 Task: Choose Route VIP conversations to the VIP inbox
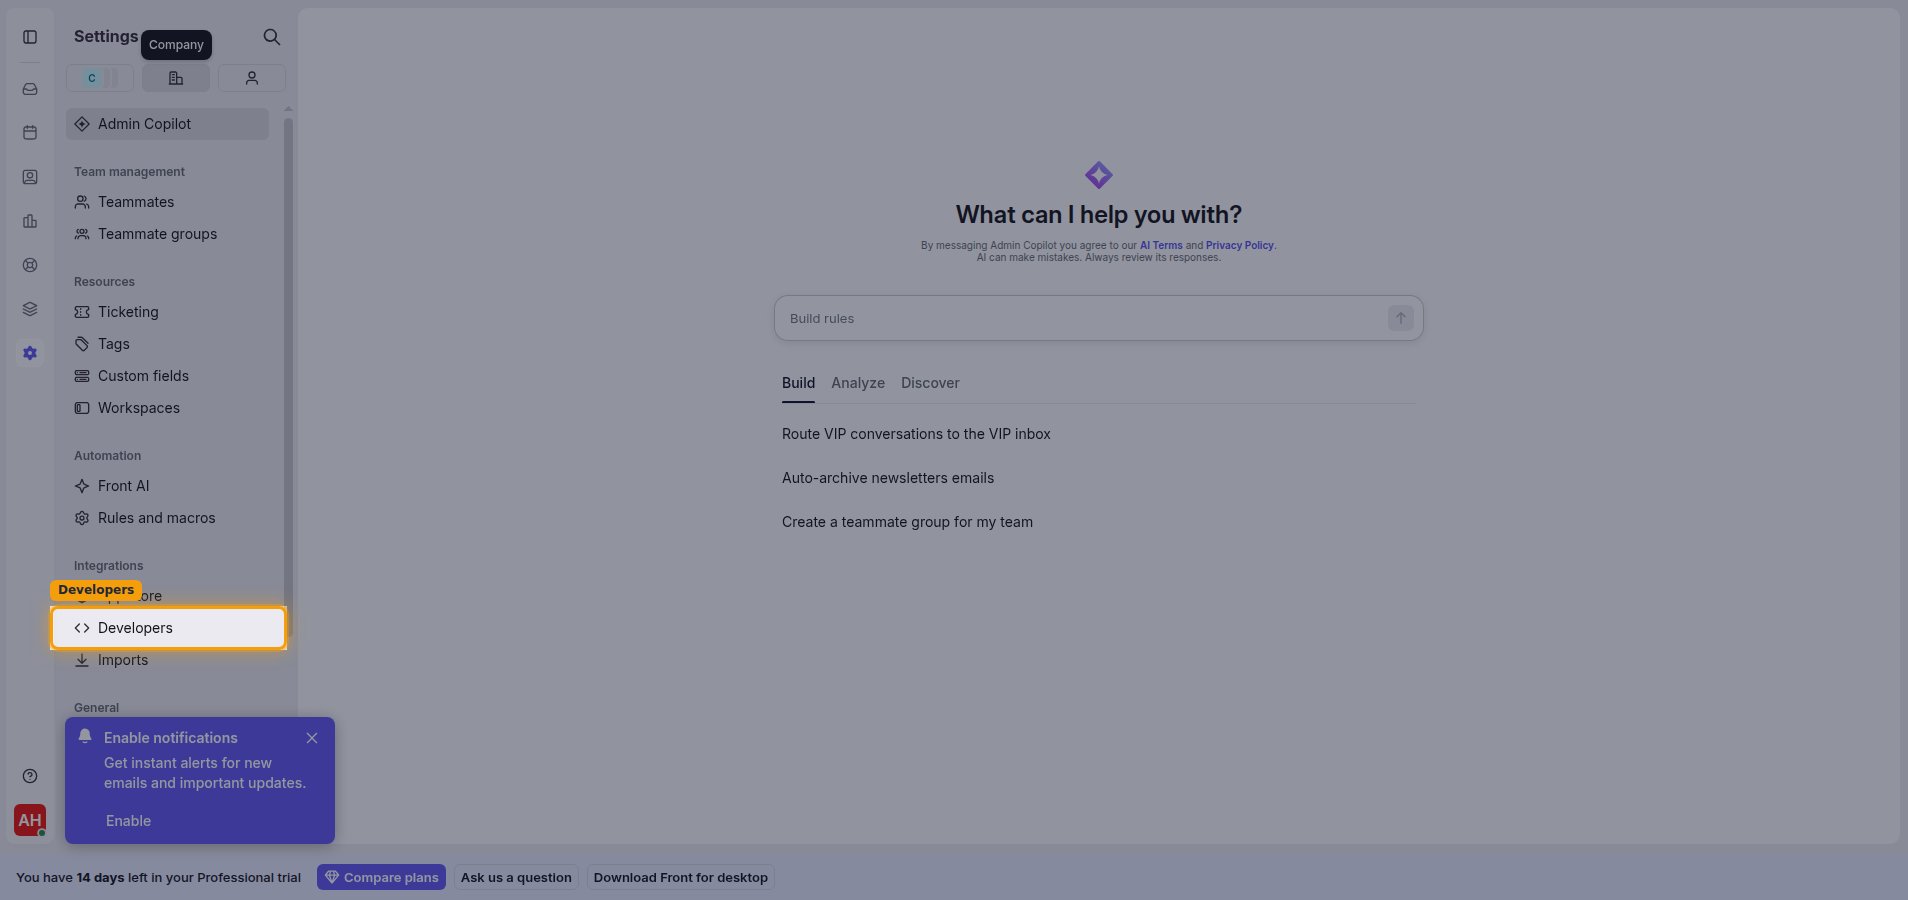(x=916, y=434)
